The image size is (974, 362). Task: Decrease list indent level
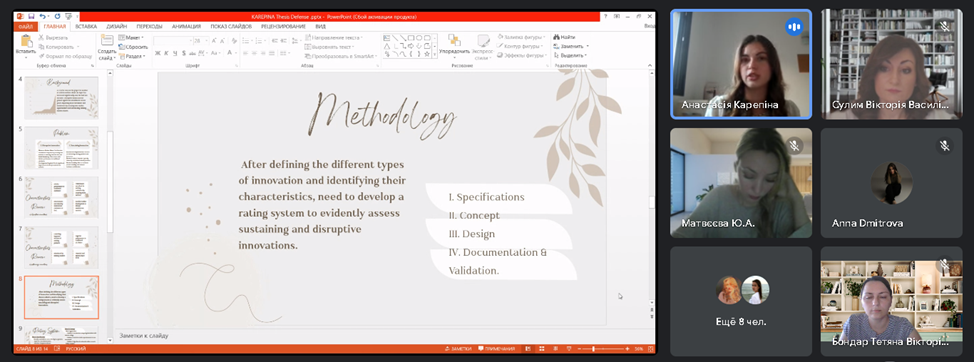pyautogui.click(x=274, y=41)
